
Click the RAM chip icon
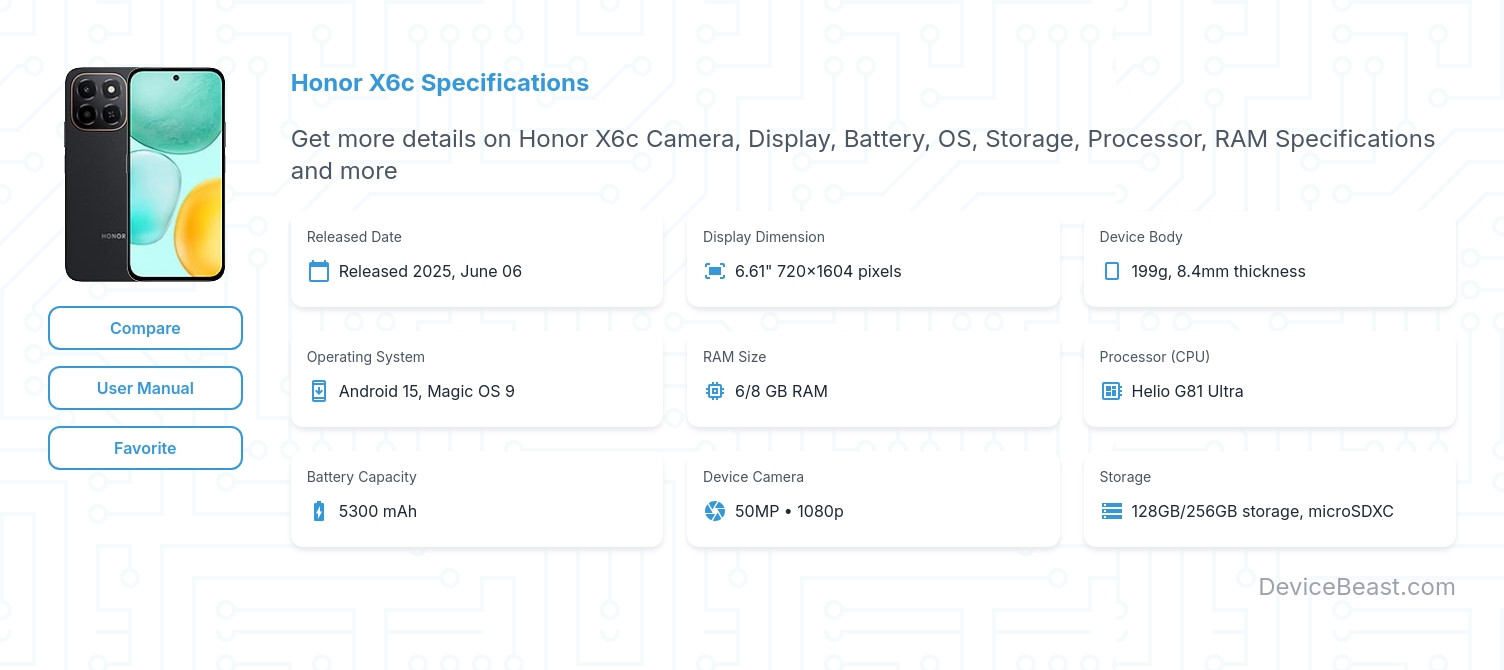[715, 391]
